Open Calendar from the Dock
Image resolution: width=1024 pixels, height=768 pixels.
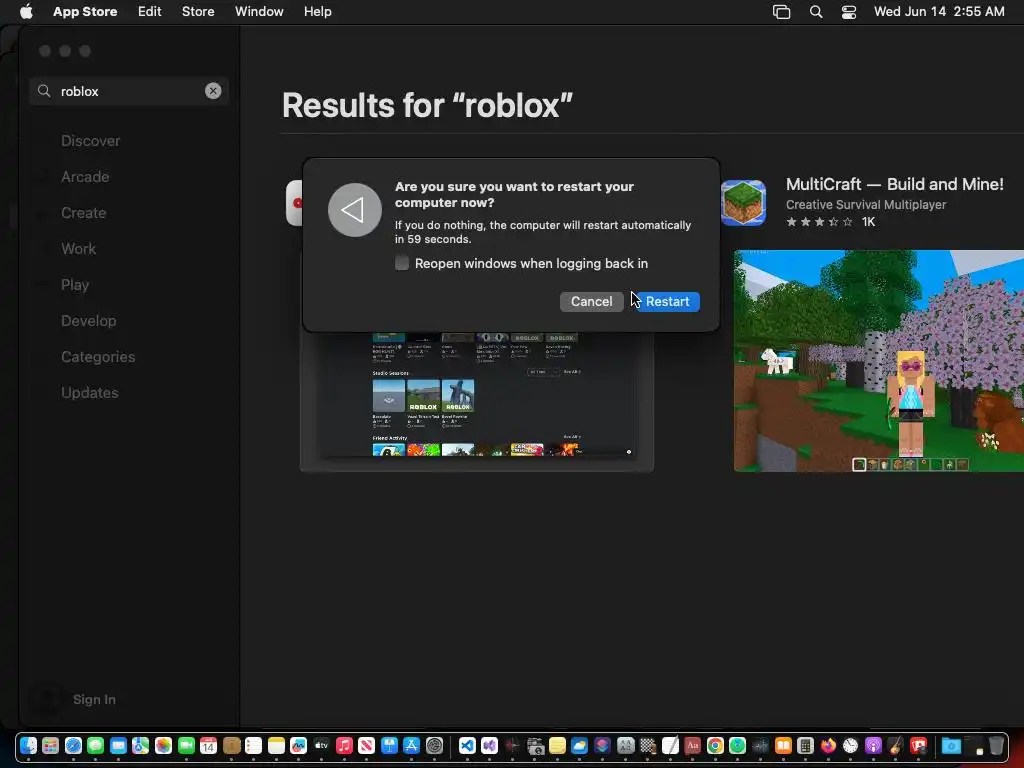click(x=208, y=745)
